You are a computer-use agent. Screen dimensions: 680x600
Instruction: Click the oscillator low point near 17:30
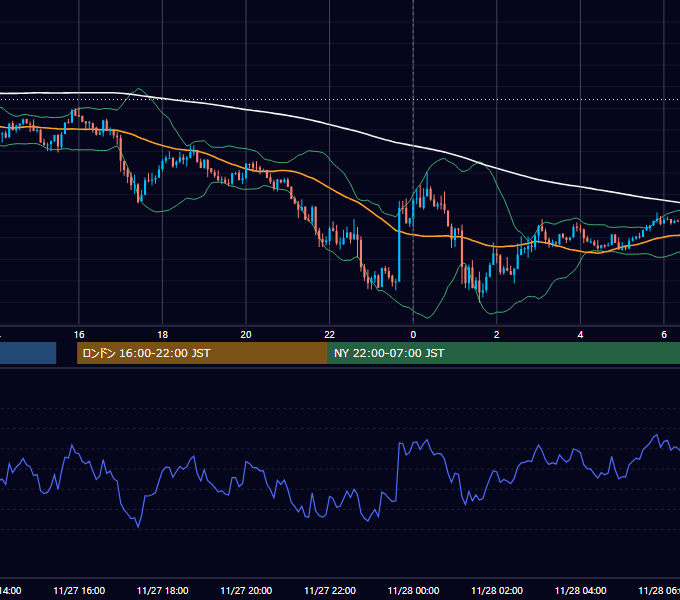click(138, 526)
